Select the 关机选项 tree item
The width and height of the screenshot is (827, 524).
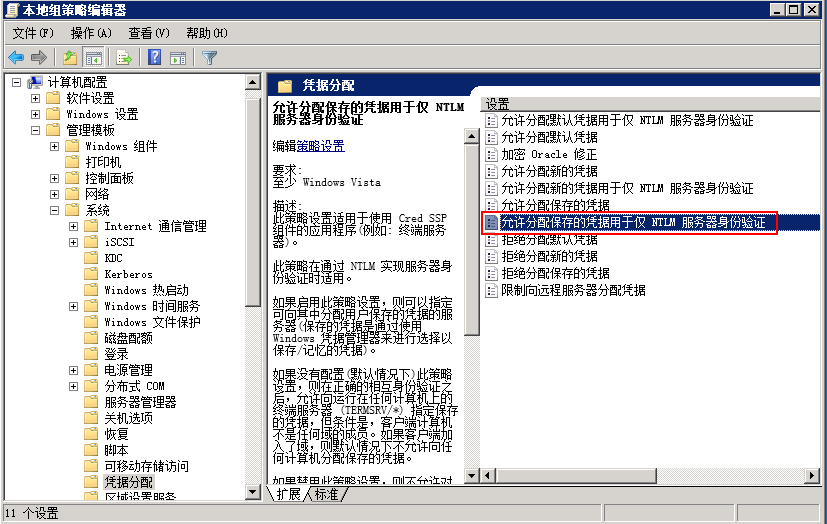tap(128, 418)
